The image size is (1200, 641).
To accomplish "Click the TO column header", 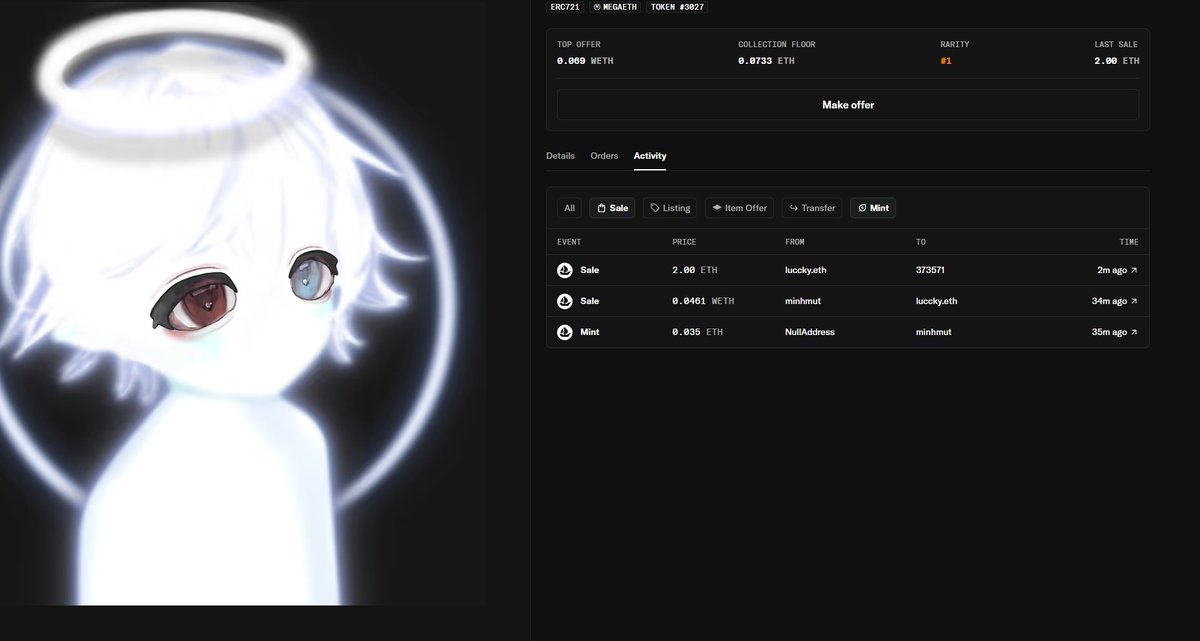I will 921,242.
